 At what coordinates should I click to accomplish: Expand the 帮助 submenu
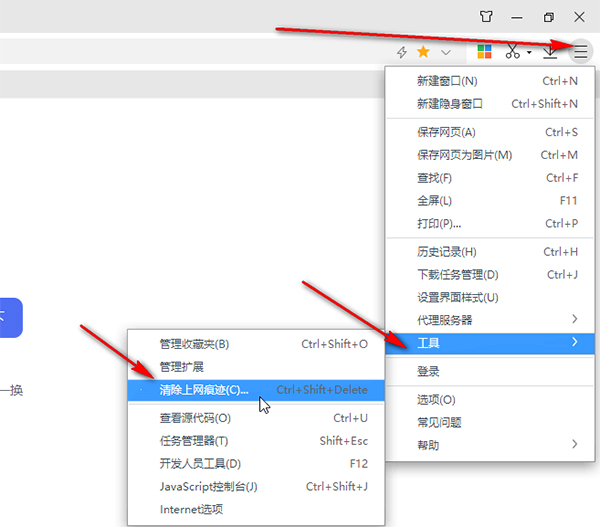tap(490, 445)
